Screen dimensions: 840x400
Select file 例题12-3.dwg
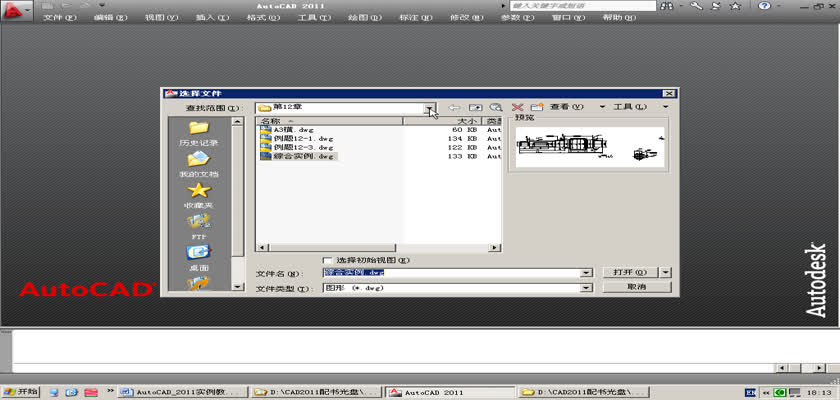coord(297,147)
